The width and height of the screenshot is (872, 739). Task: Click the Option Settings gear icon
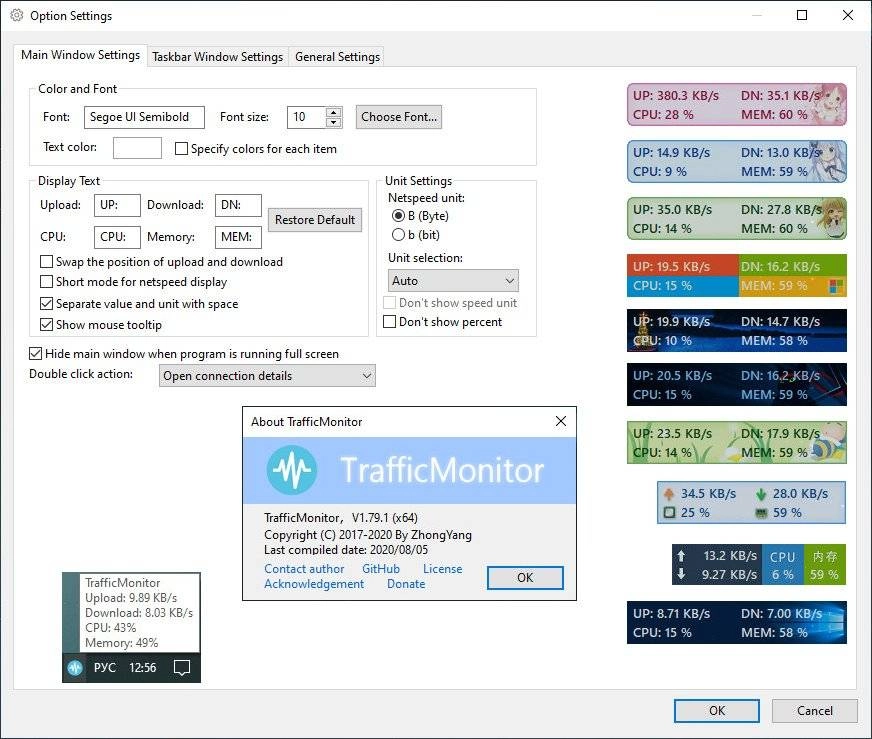click(x=17, y=16)
